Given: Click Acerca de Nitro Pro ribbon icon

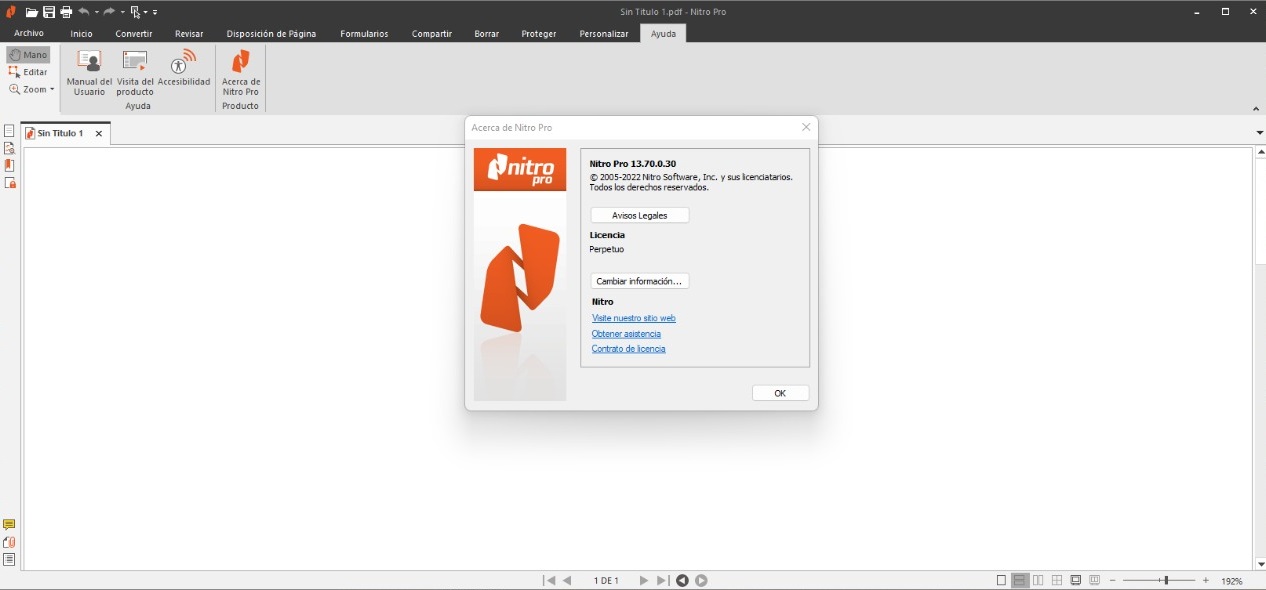Looking at the screenshot, I should coord(241,72).
